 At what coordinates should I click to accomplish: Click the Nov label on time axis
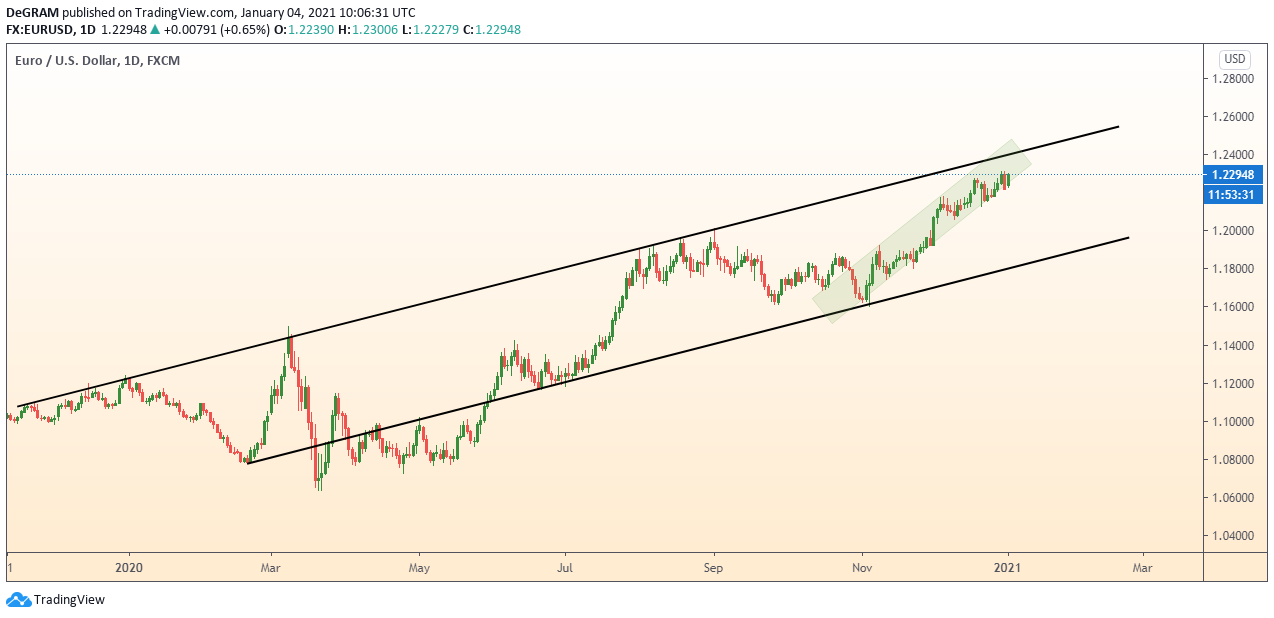[x=863, y=567]
